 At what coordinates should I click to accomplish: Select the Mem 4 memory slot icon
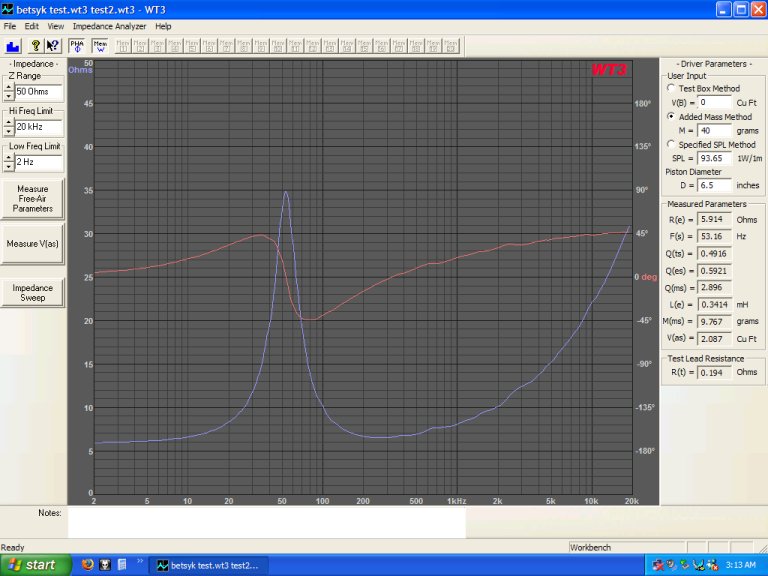pyautogui.click(x=175, y=47)
